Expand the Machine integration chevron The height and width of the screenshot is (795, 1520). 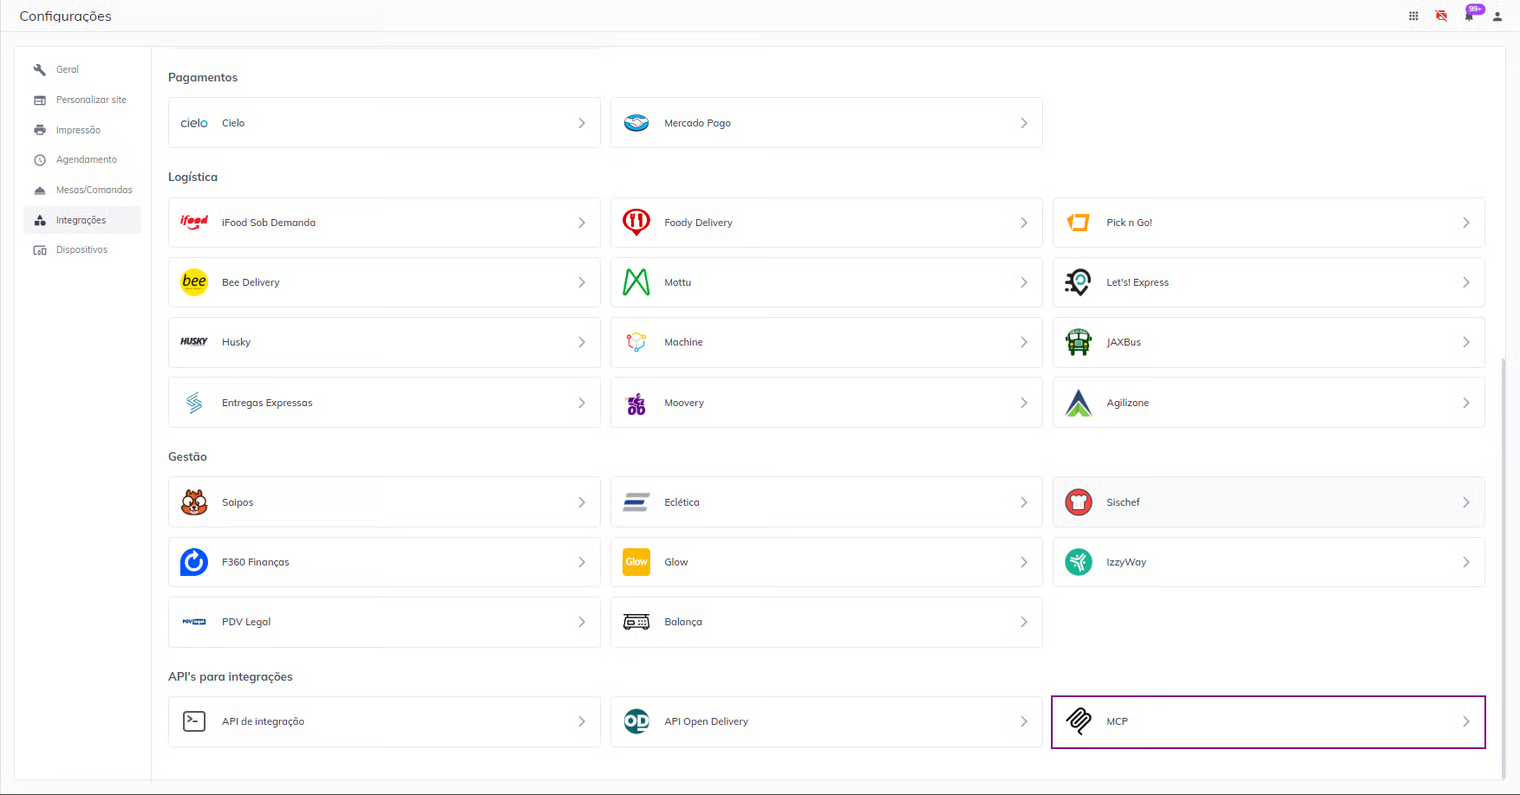point(1024,342)
